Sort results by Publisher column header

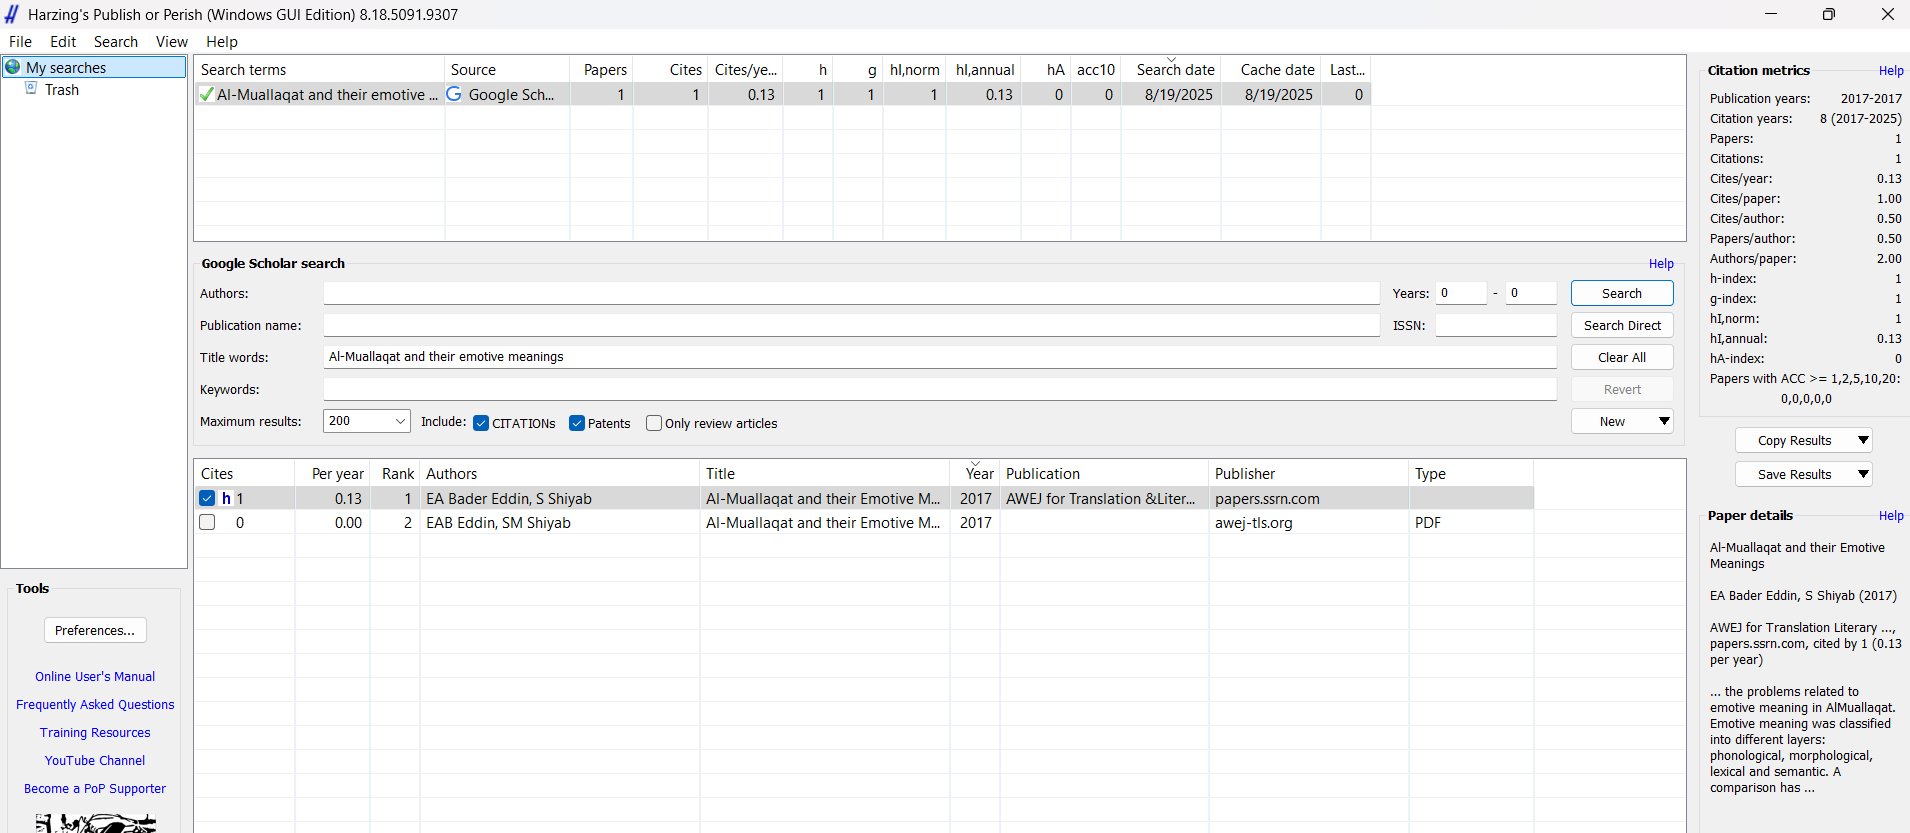click(1309, 473)
